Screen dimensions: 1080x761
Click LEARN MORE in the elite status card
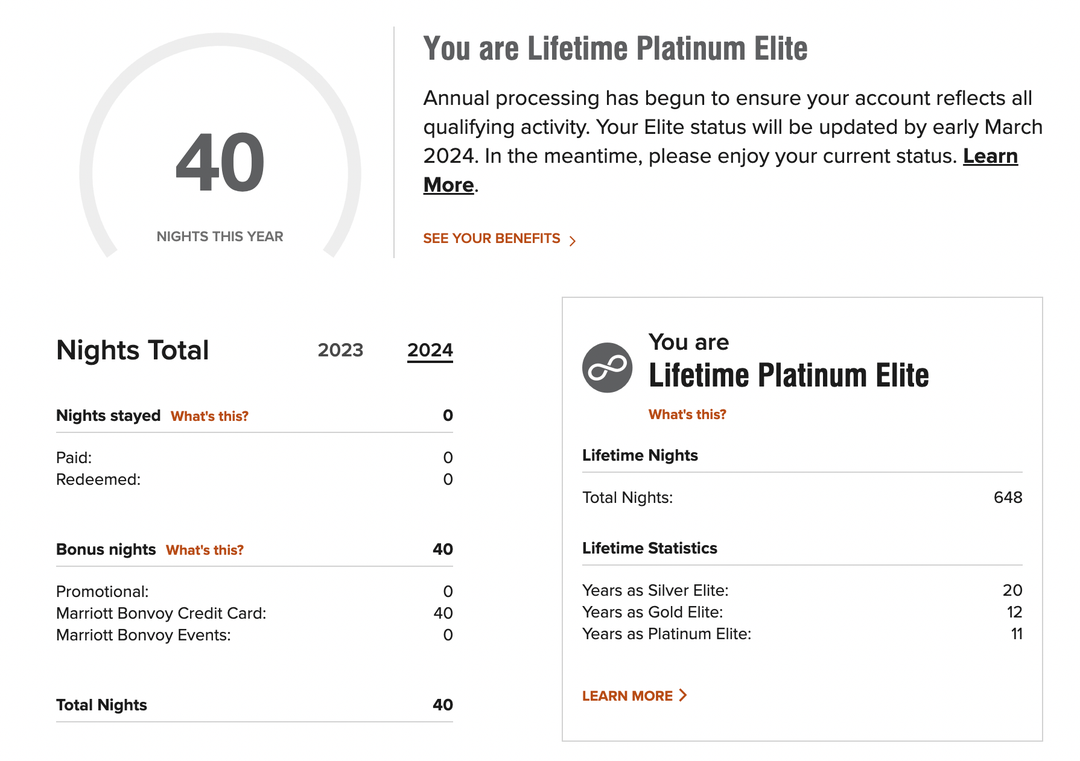click(x=627, y=695)
